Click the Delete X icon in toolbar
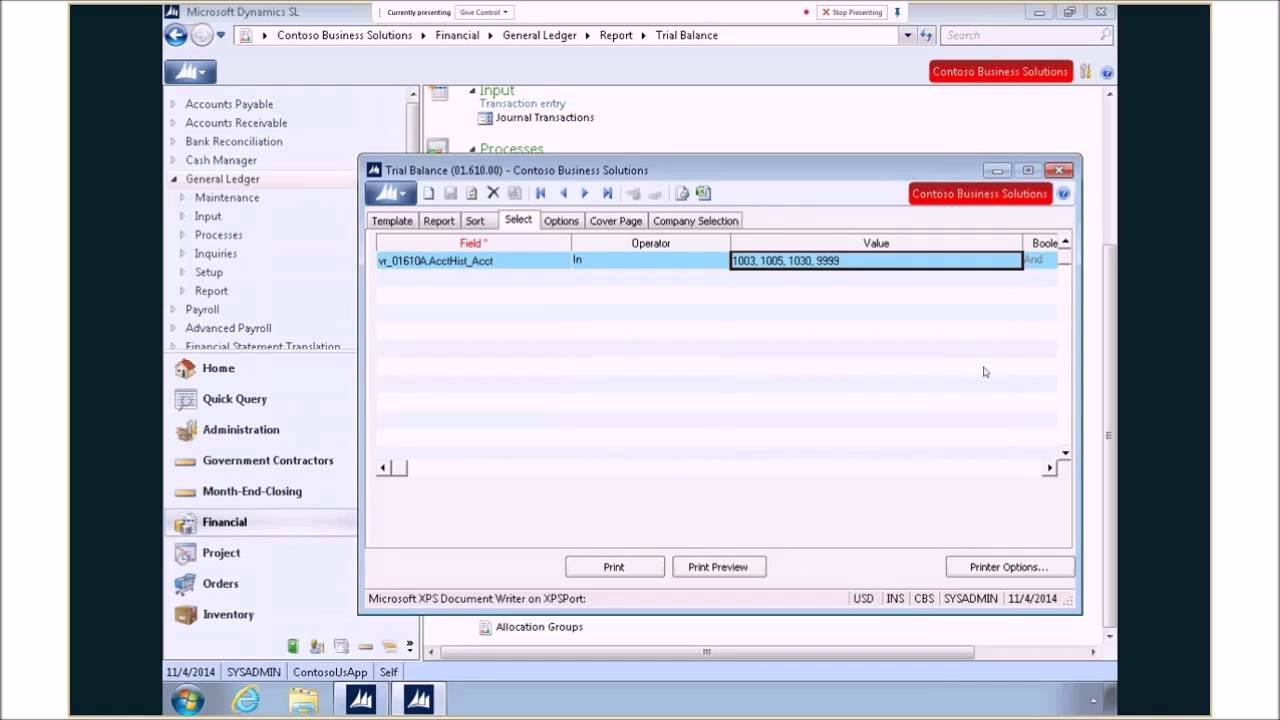Viewport: 1280px width, 720px height. (x=493, y=193)
